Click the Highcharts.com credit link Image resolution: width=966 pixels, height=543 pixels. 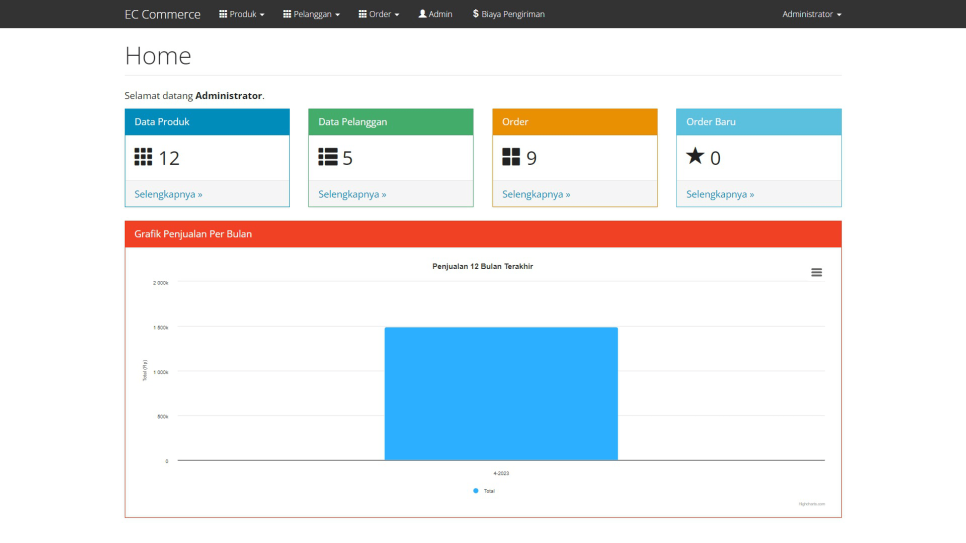pyautogui.click(x=811, y=504)
